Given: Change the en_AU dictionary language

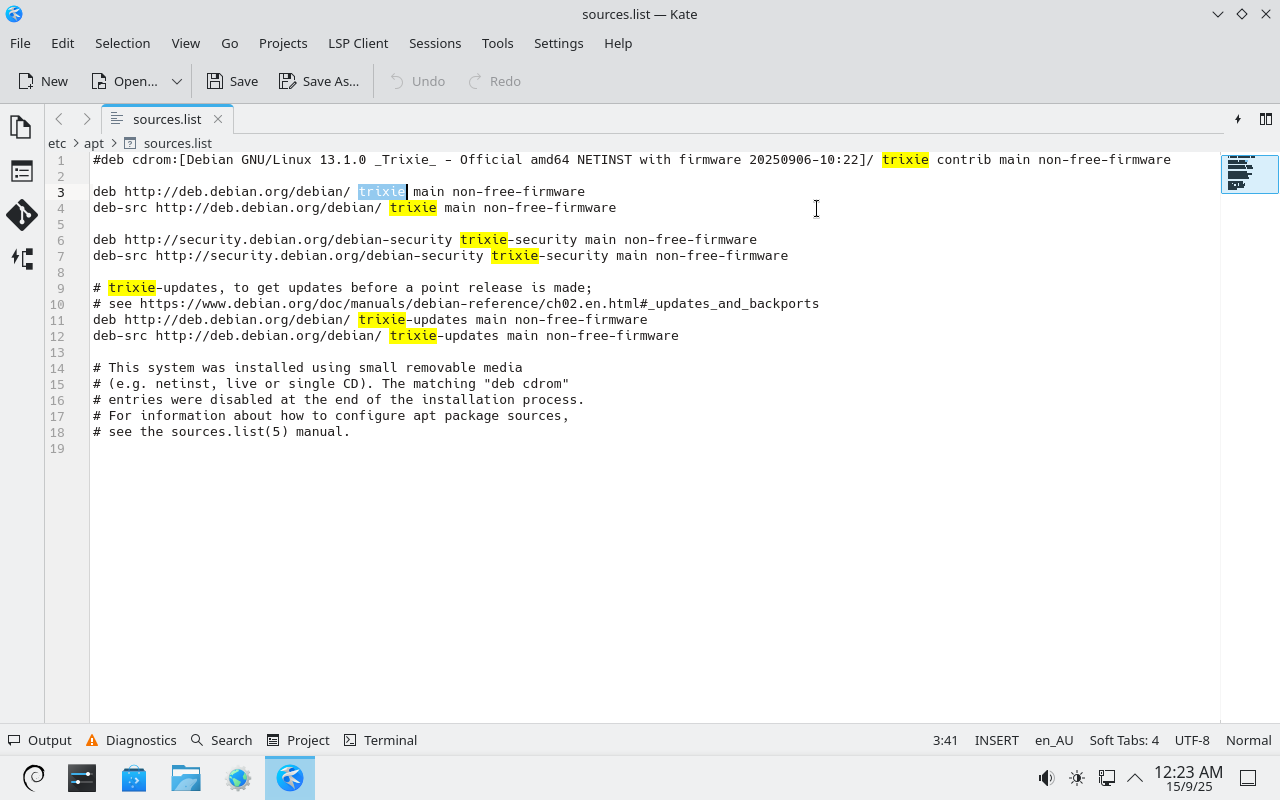Looking at the screenshot, I should (x=1054, y=740).
